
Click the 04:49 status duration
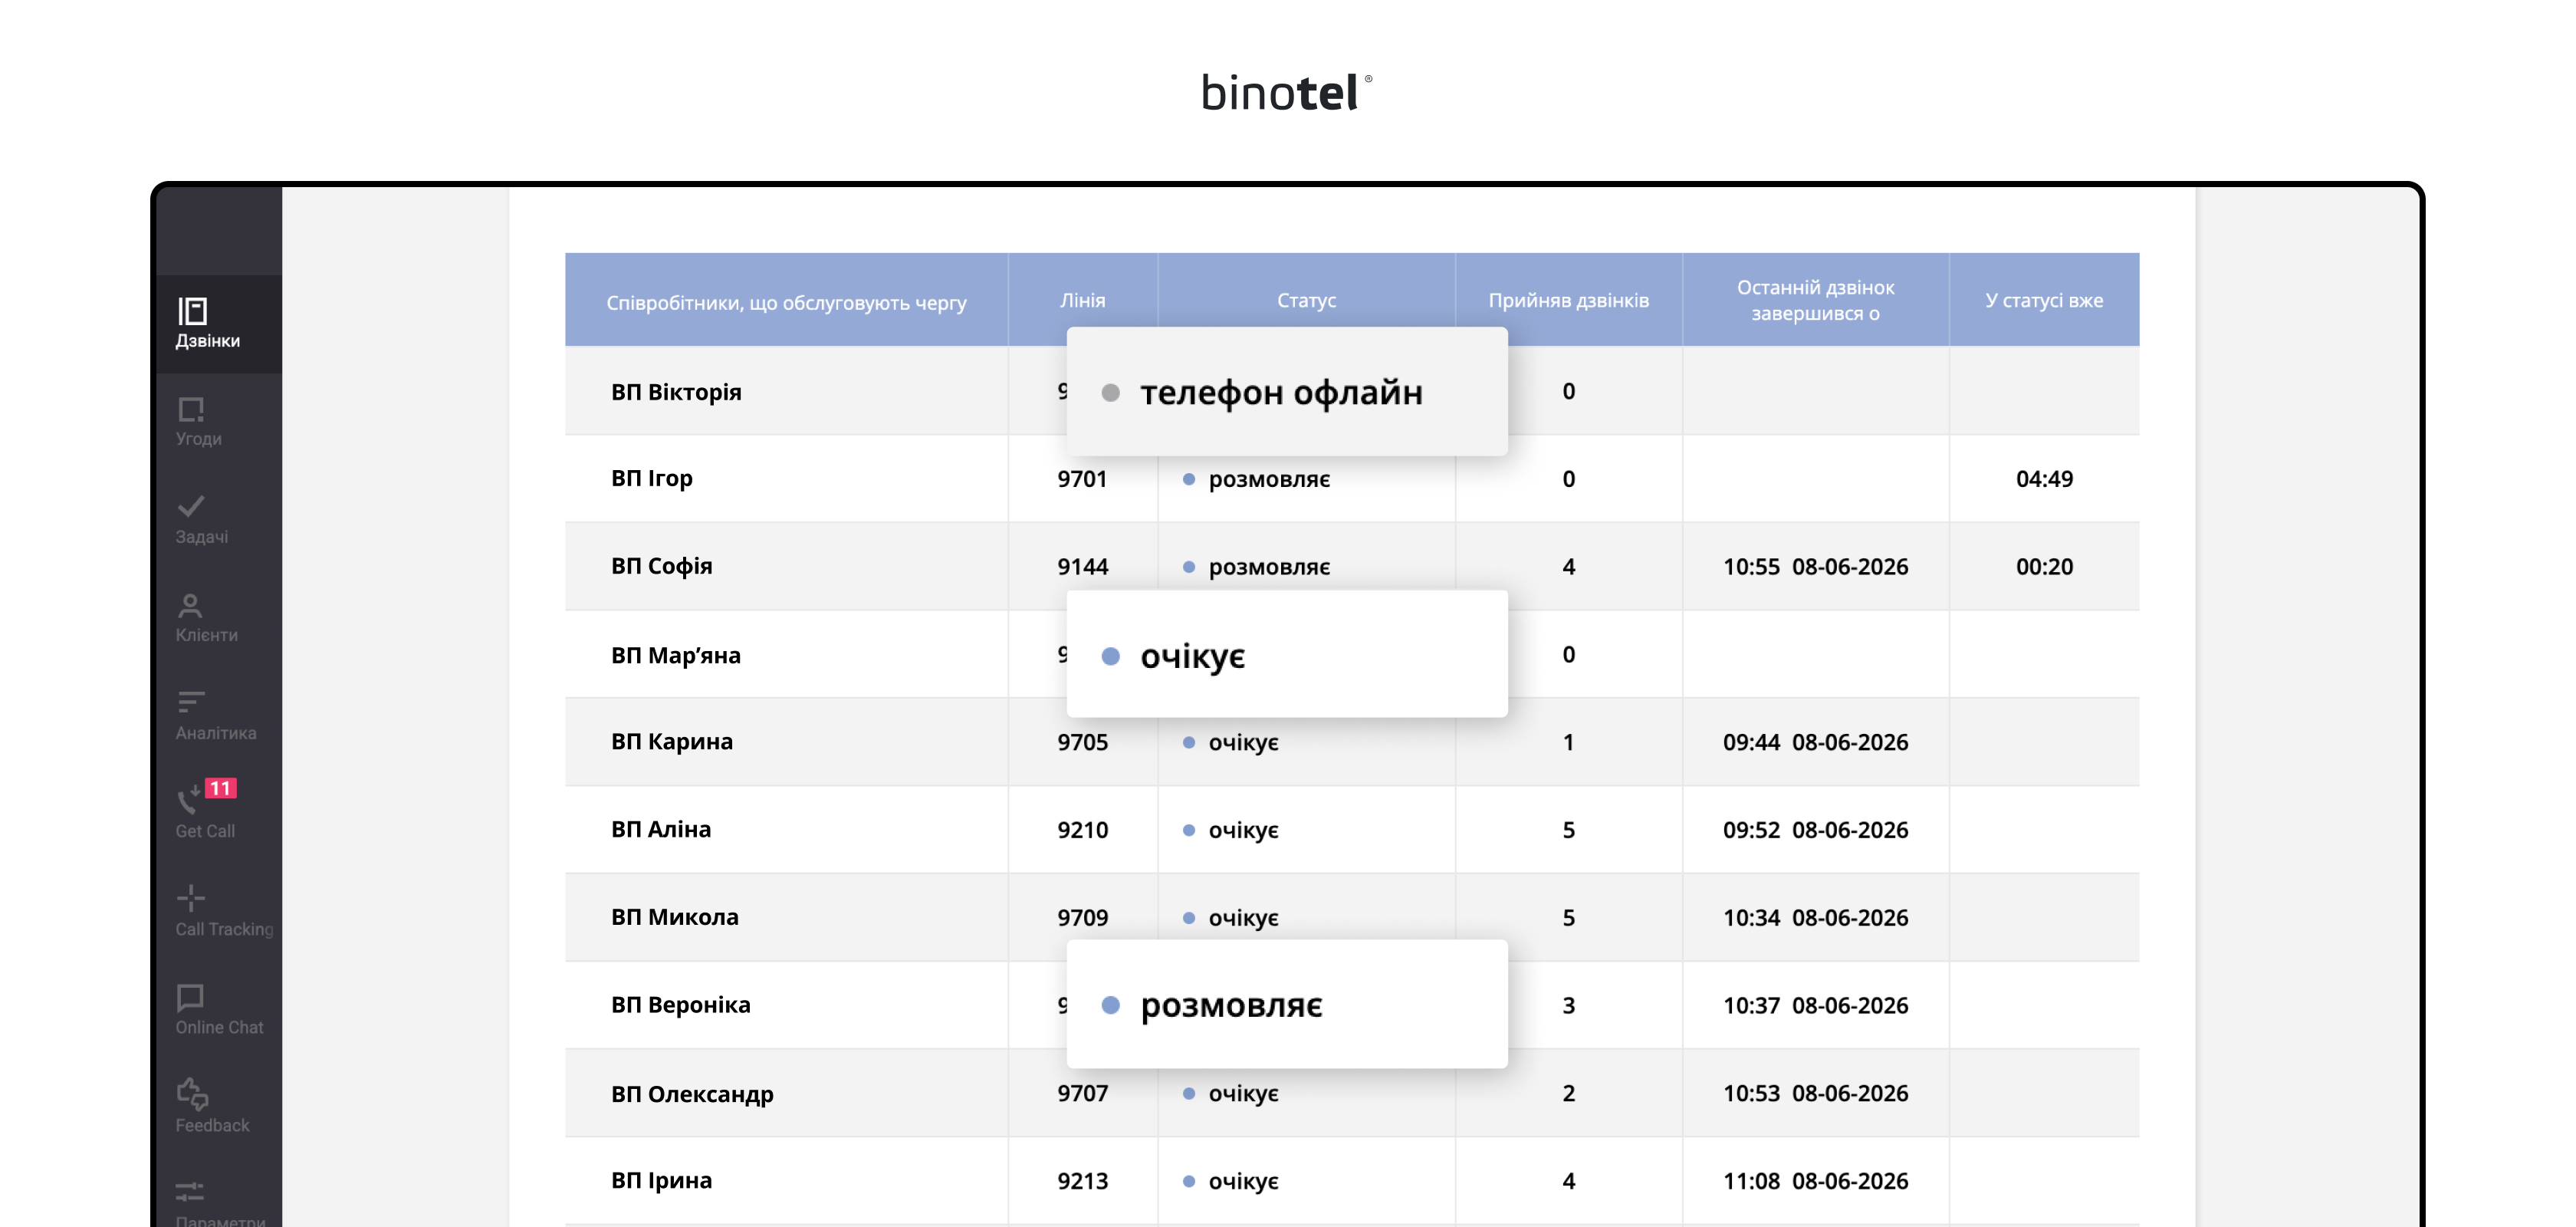(2044, 479)
